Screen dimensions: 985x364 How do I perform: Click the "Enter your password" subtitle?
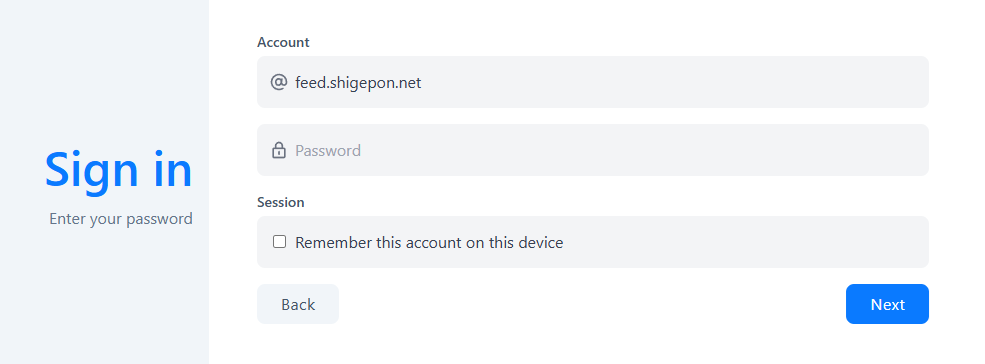tap(121, 219)
